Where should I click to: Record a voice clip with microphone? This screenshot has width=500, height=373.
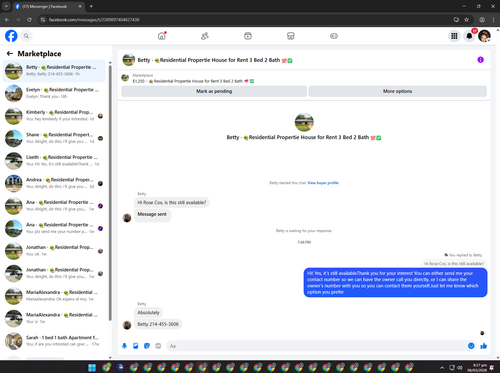pyautogui.click(x=124, y=346)
